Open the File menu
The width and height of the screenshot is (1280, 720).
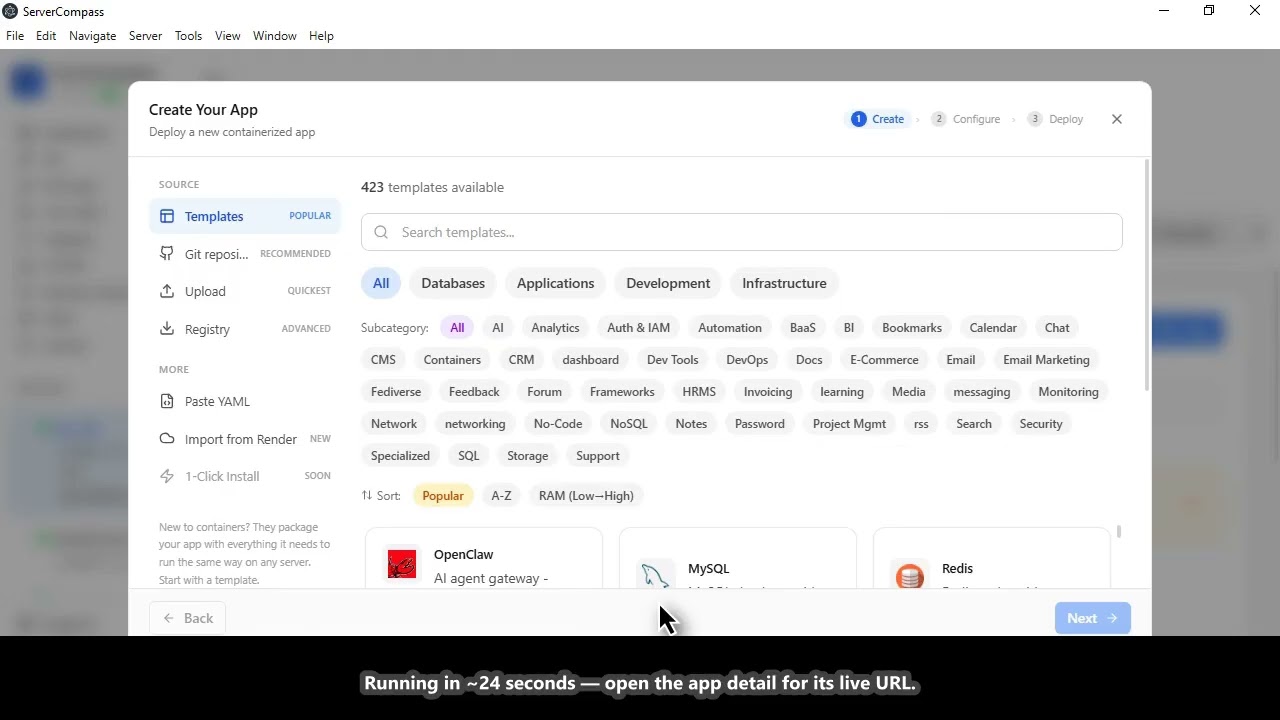point(15,36)
